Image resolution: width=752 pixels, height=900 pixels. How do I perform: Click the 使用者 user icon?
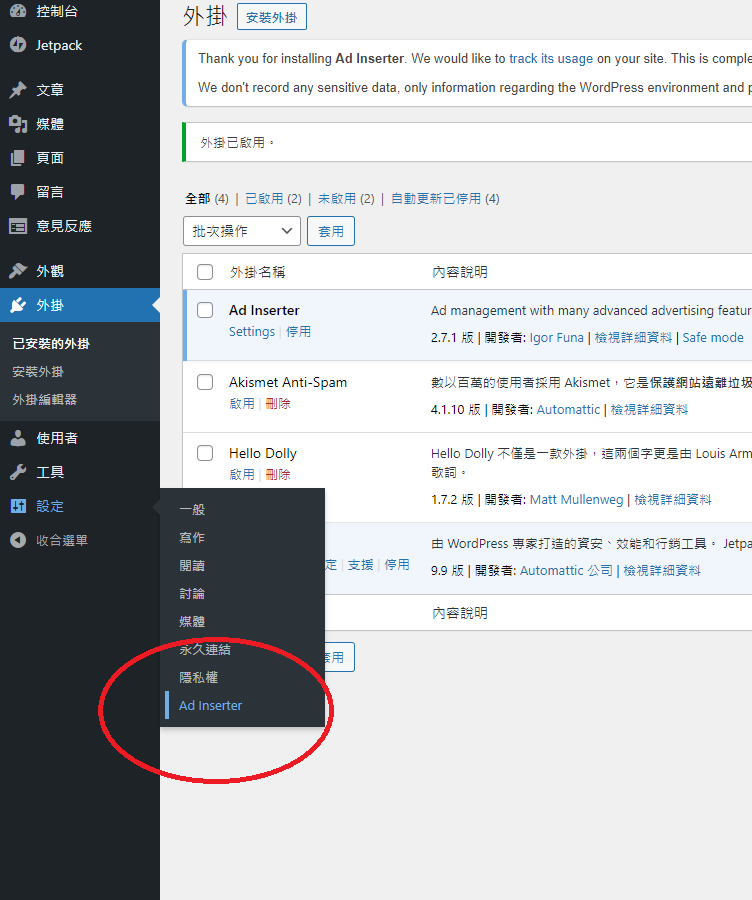click(17, 438)
